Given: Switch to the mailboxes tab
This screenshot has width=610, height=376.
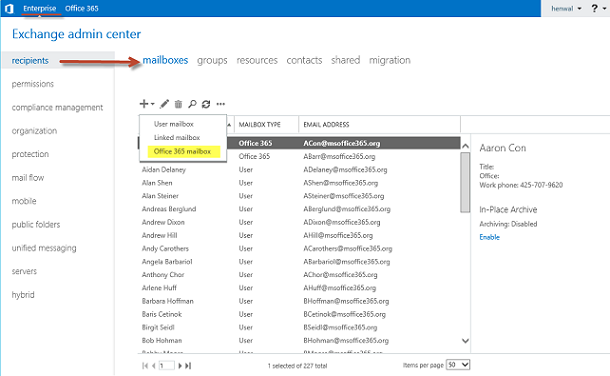Looking at the screenshot, I should point(165,60).
